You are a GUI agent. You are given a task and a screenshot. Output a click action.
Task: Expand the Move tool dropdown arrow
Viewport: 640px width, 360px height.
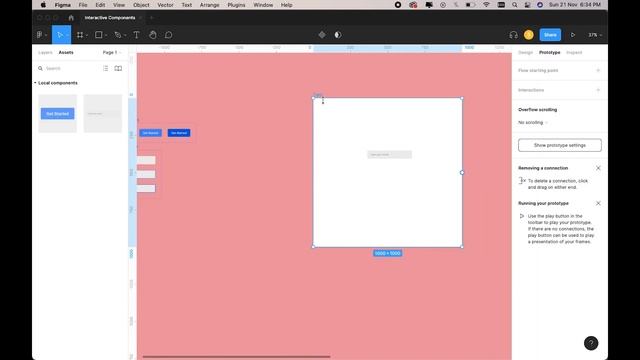67,36
